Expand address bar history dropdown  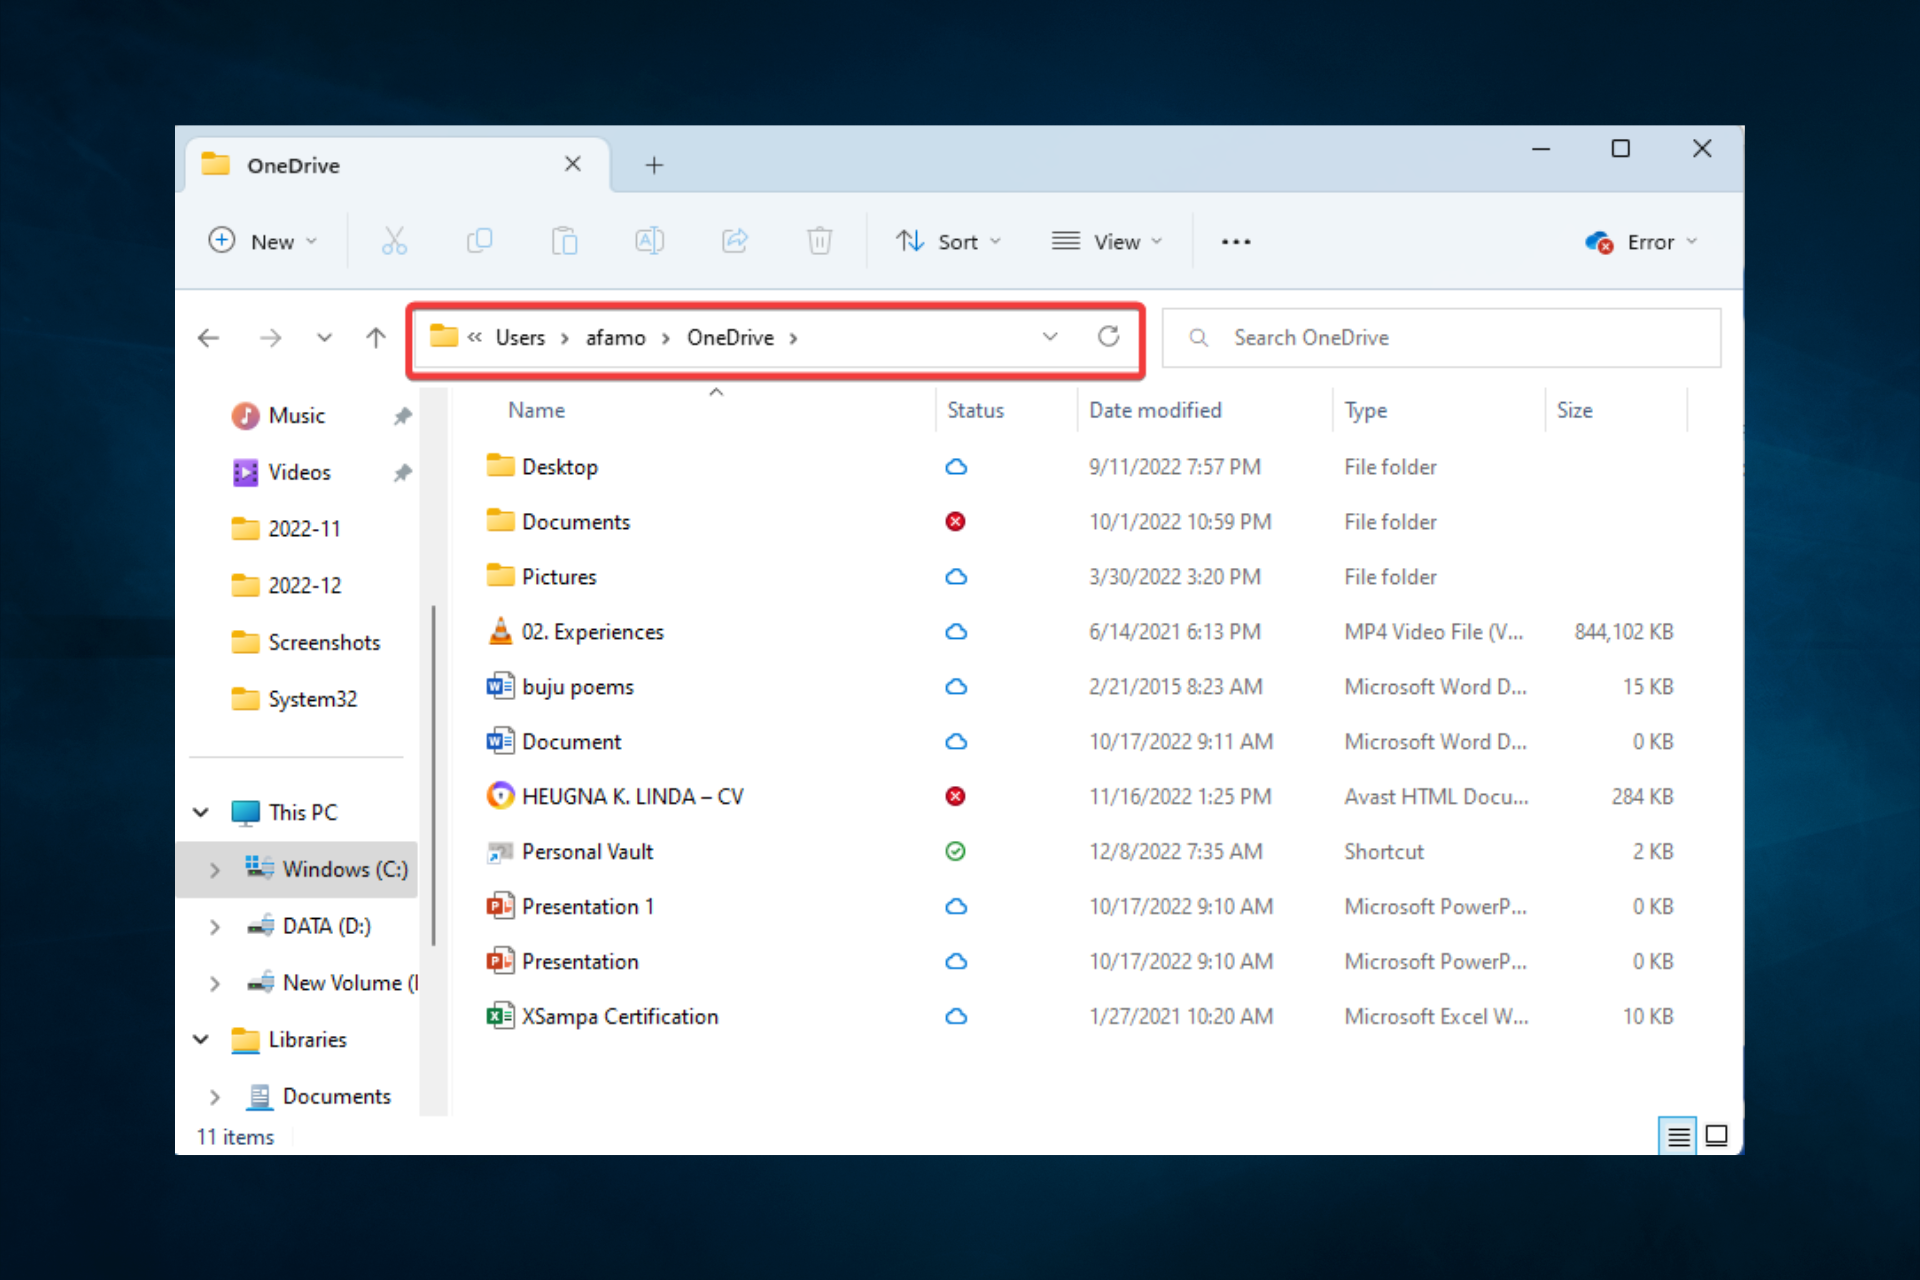(x=1050, y=337)
